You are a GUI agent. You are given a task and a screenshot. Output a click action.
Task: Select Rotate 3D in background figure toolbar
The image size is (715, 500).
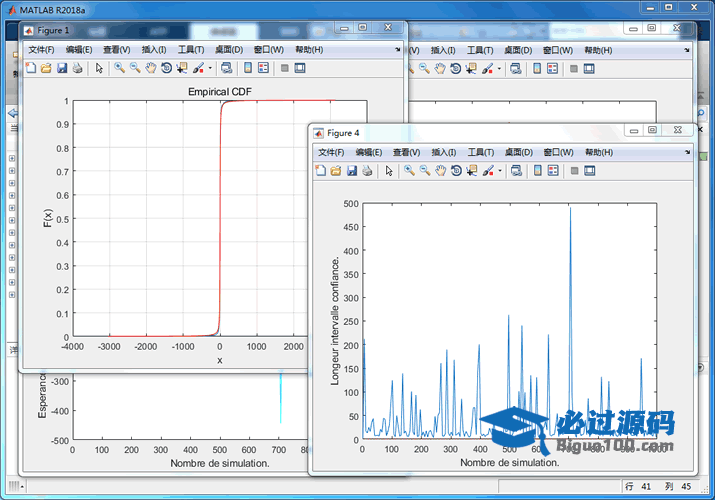[456, 69]
